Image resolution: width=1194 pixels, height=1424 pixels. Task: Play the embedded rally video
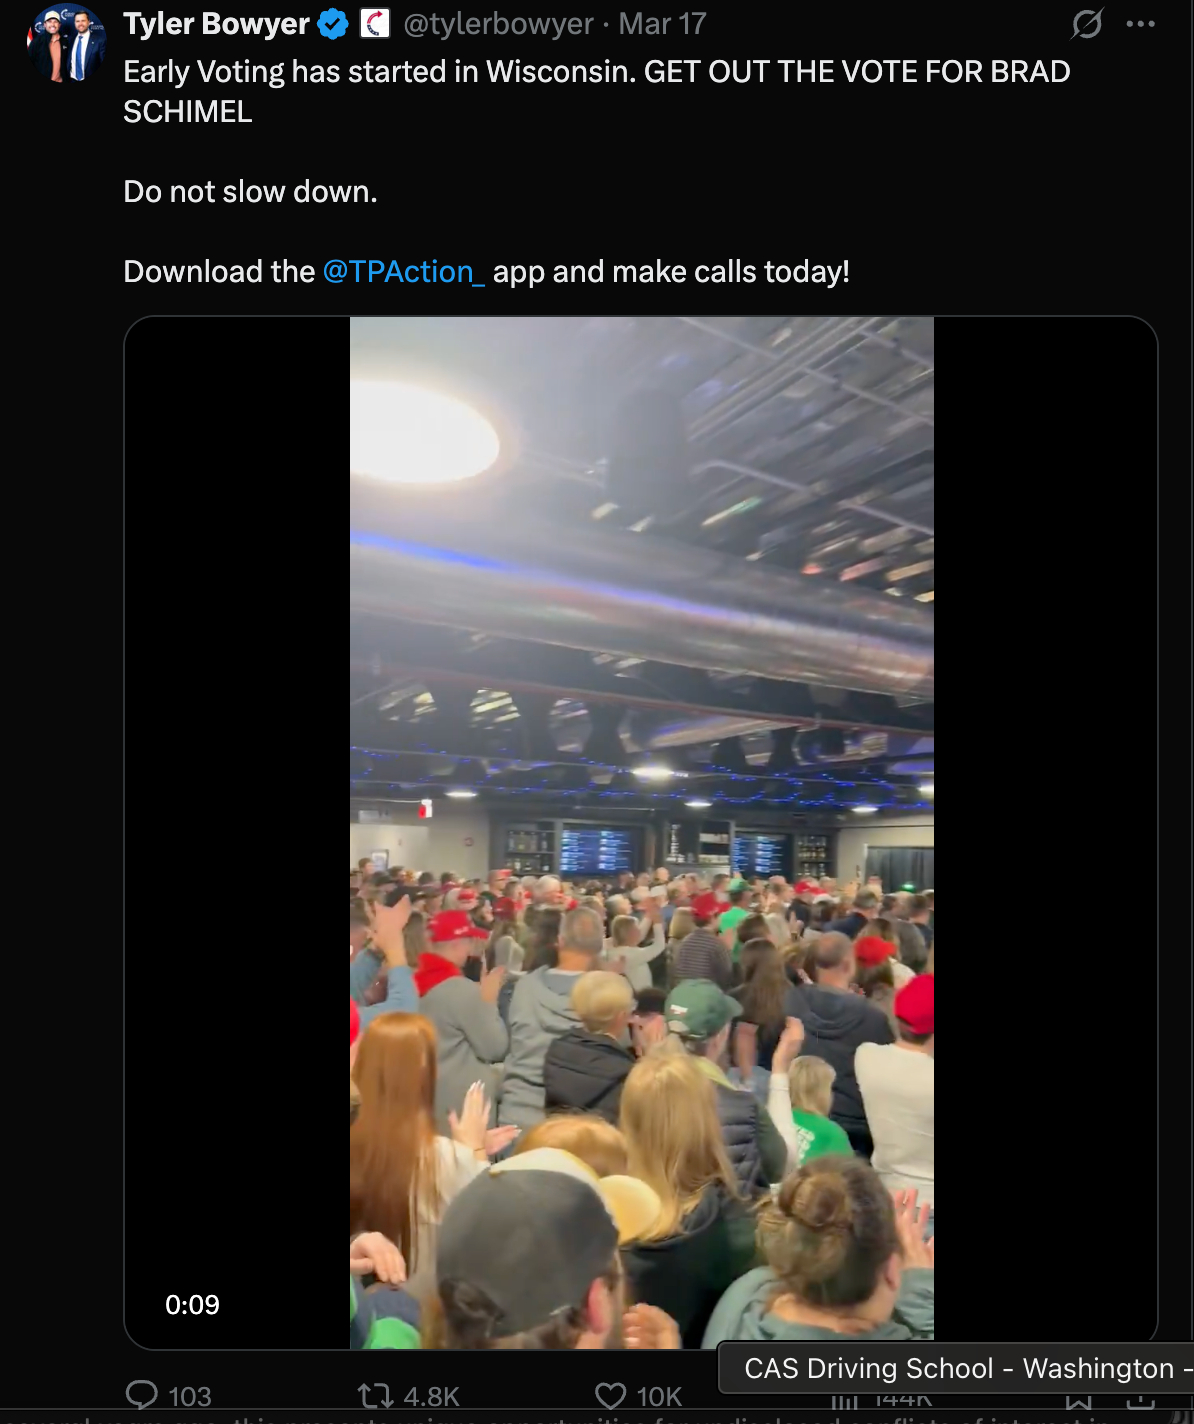coord(642,828)
